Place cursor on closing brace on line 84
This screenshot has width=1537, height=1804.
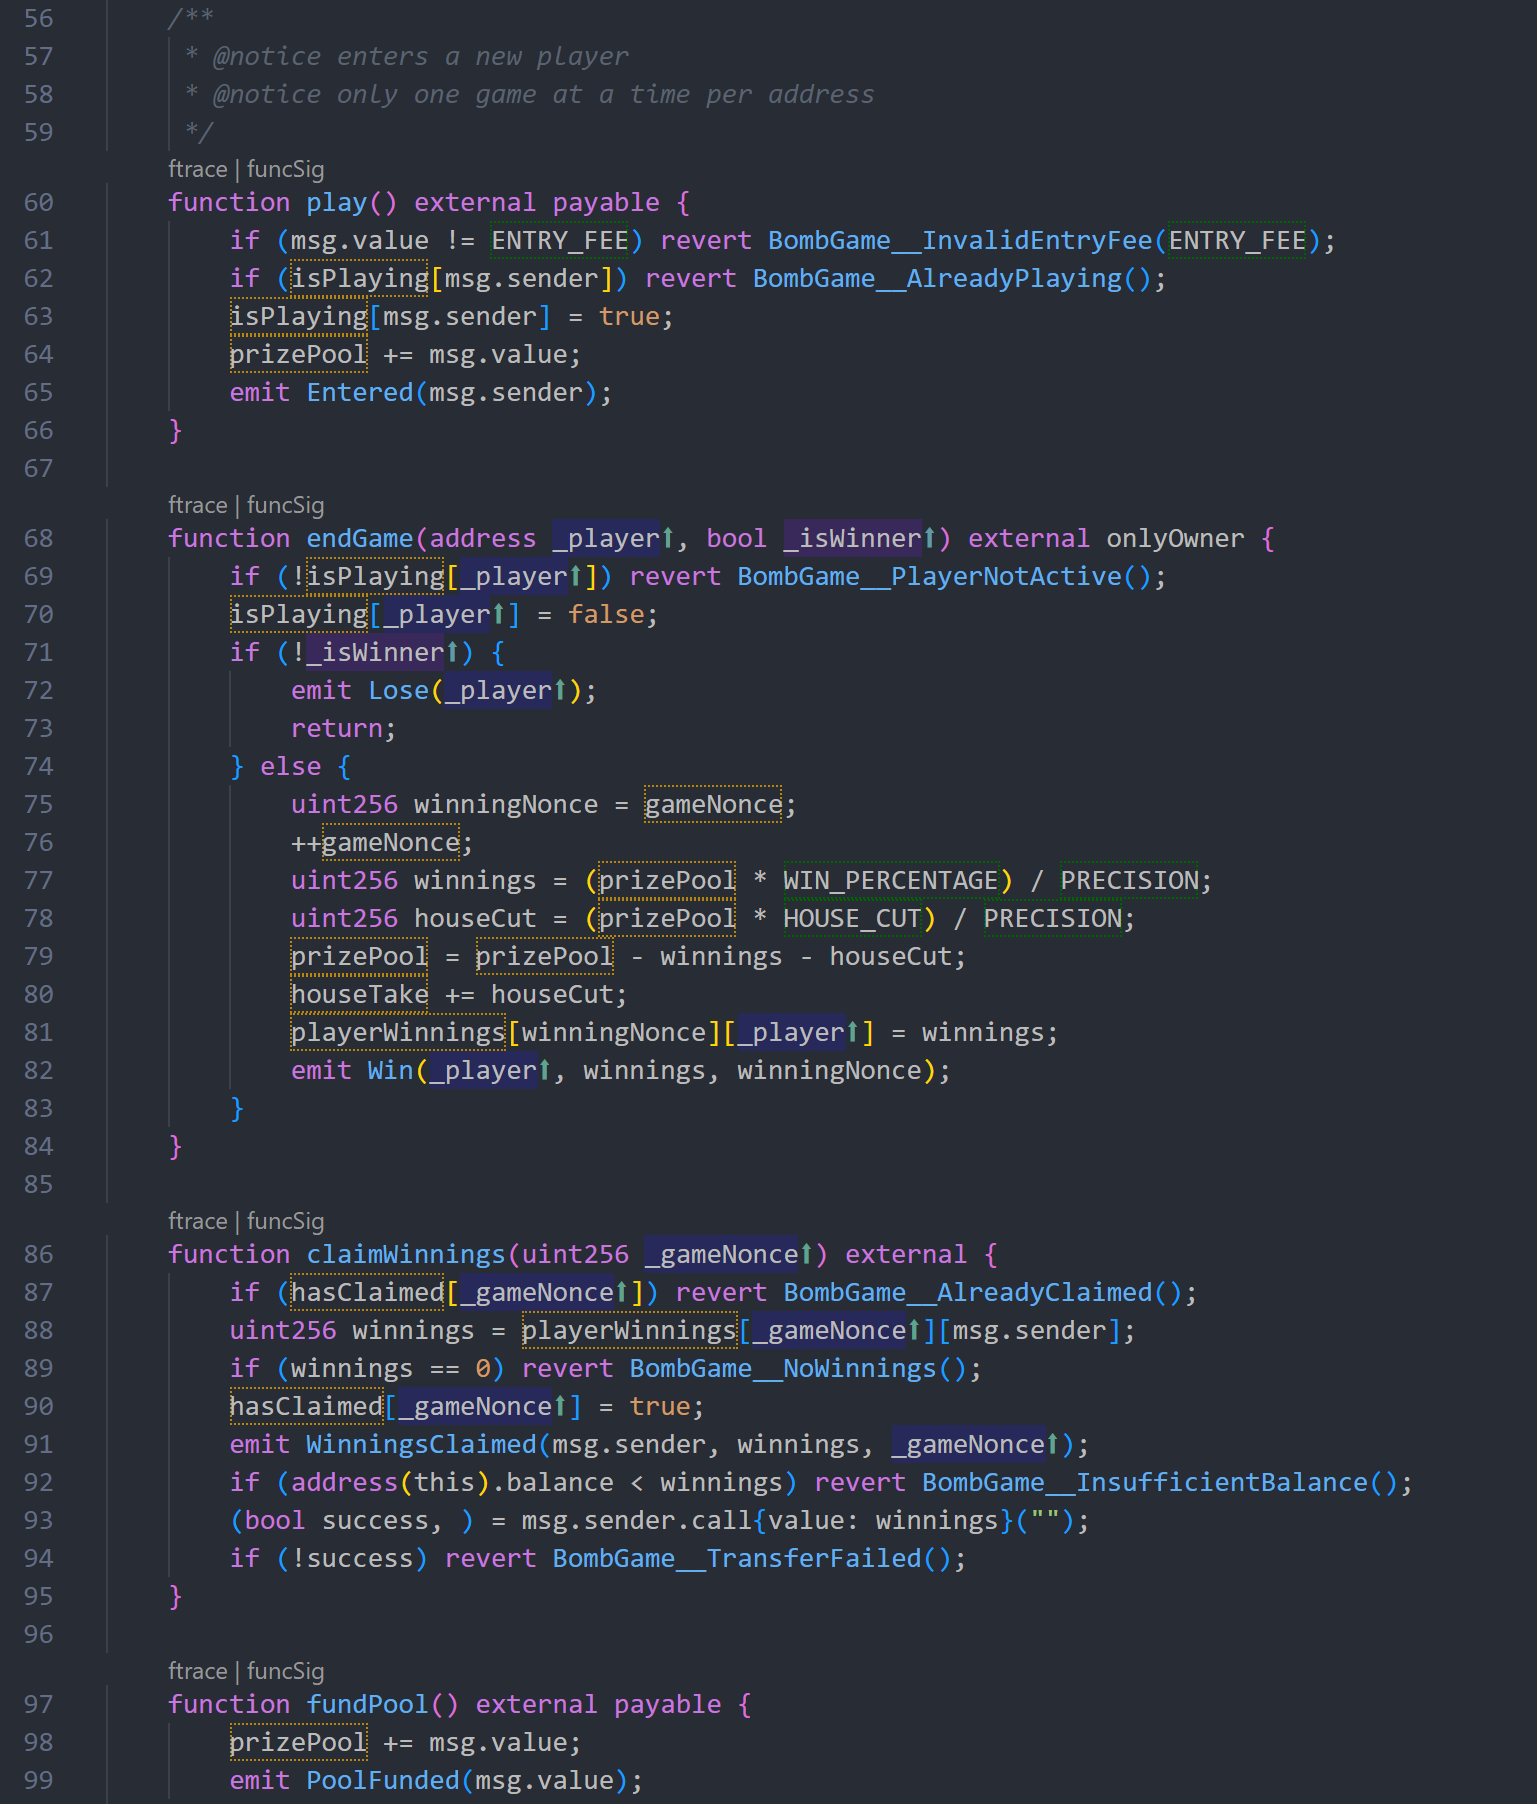click(x=176, y=1146)
